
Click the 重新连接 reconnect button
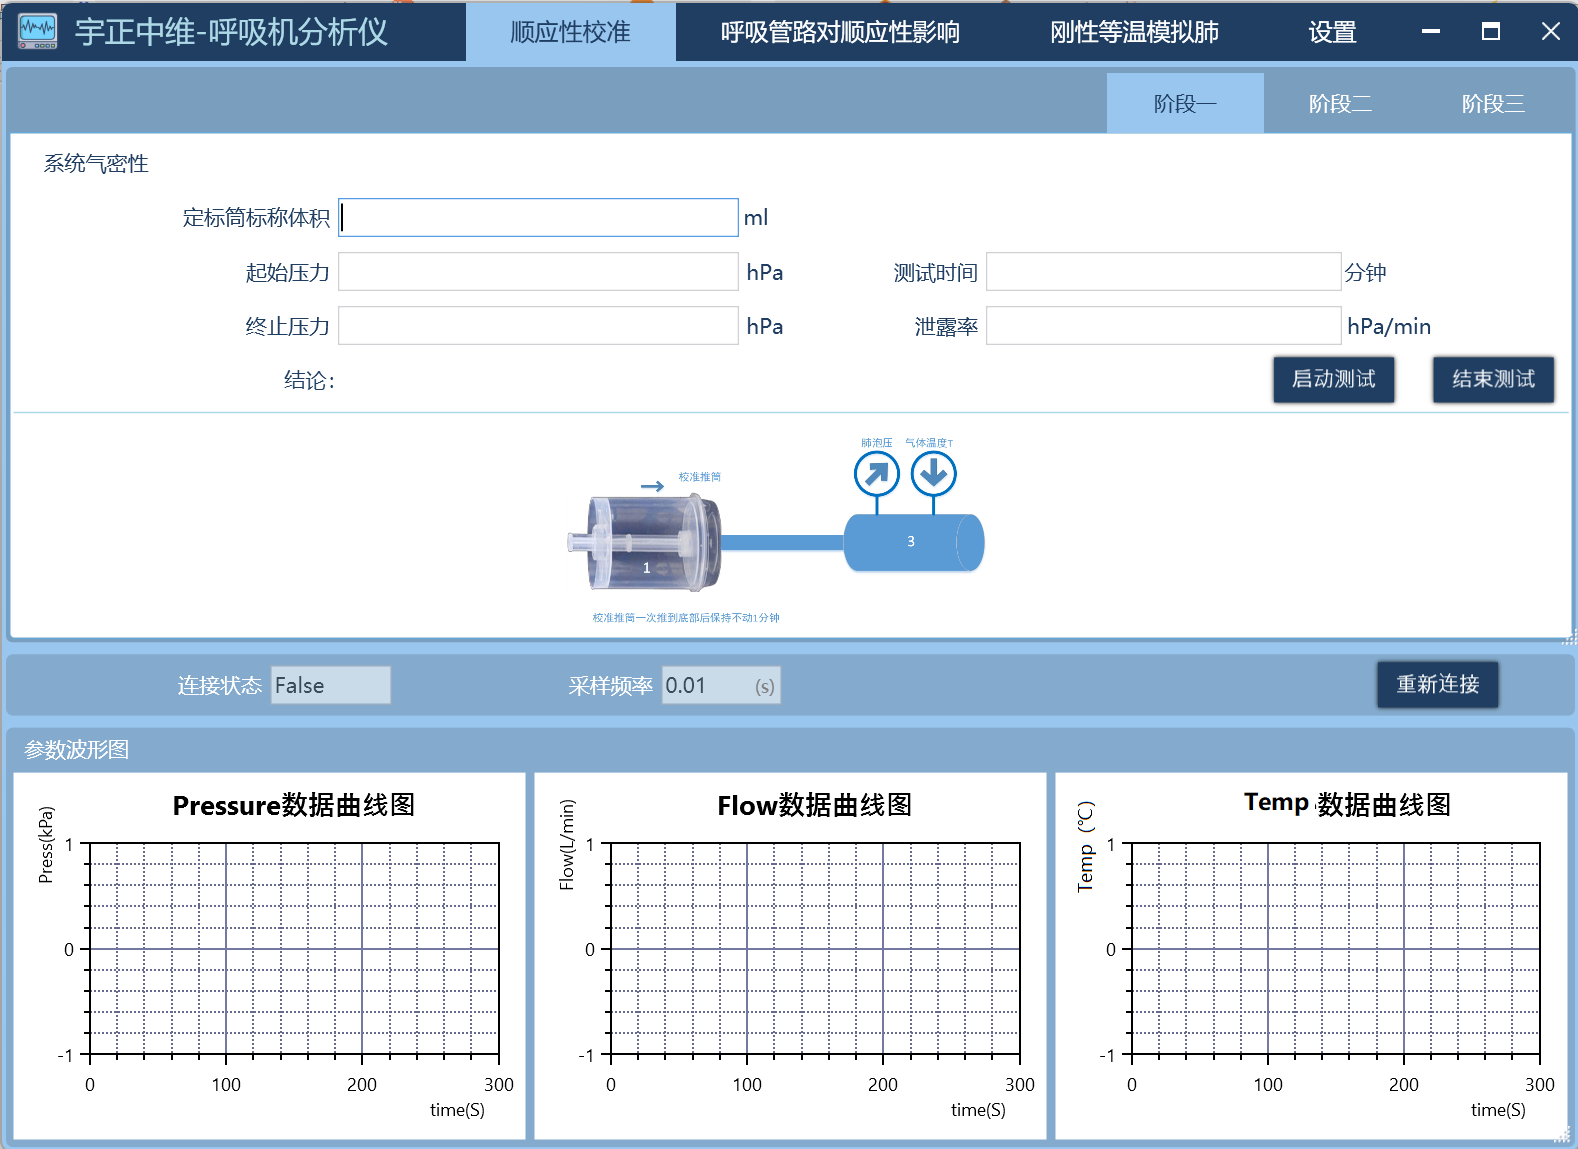click(1437, 684)
